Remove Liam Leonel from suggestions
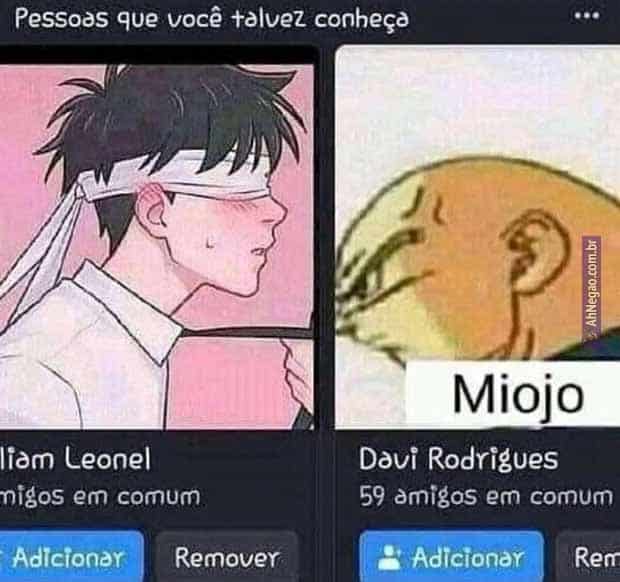Viewport: 620px width, 582px height. point(227,556)
